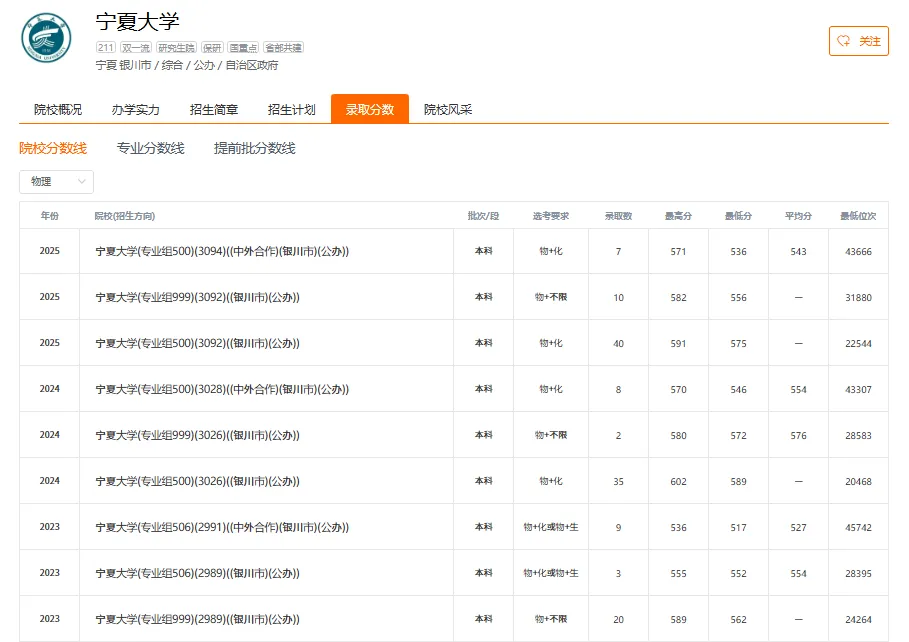
Task: Click the 保研 tag
Action: 212,48
